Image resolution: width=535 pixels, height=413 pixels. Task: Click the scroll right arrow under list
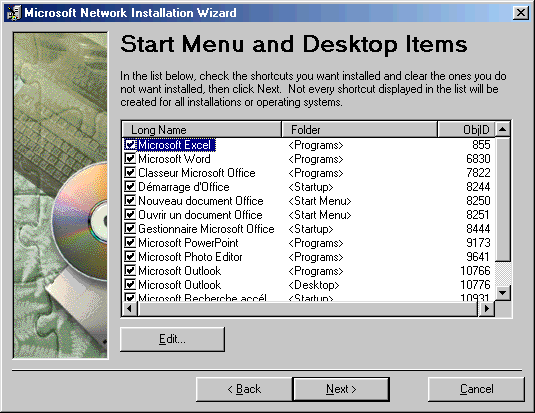pos(486,309)
